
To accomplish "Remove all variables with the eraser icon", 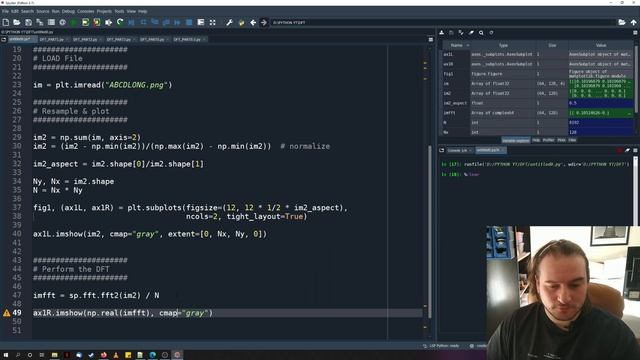I will click(x=471, y=33).
